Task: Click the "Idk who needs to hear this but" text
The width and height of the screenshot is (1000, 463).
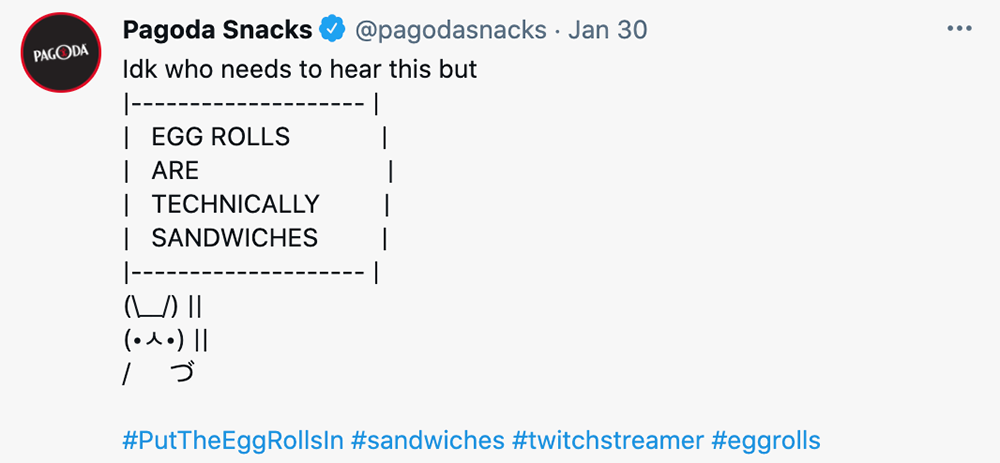Action: 300,70
